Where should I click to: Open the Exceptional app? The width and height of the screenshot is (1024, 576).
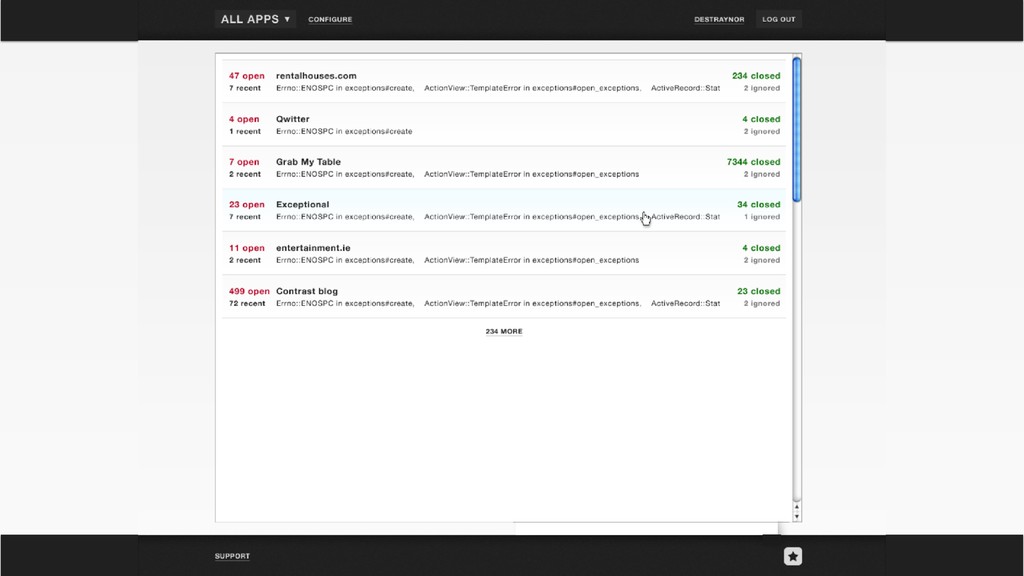[302, 204]
